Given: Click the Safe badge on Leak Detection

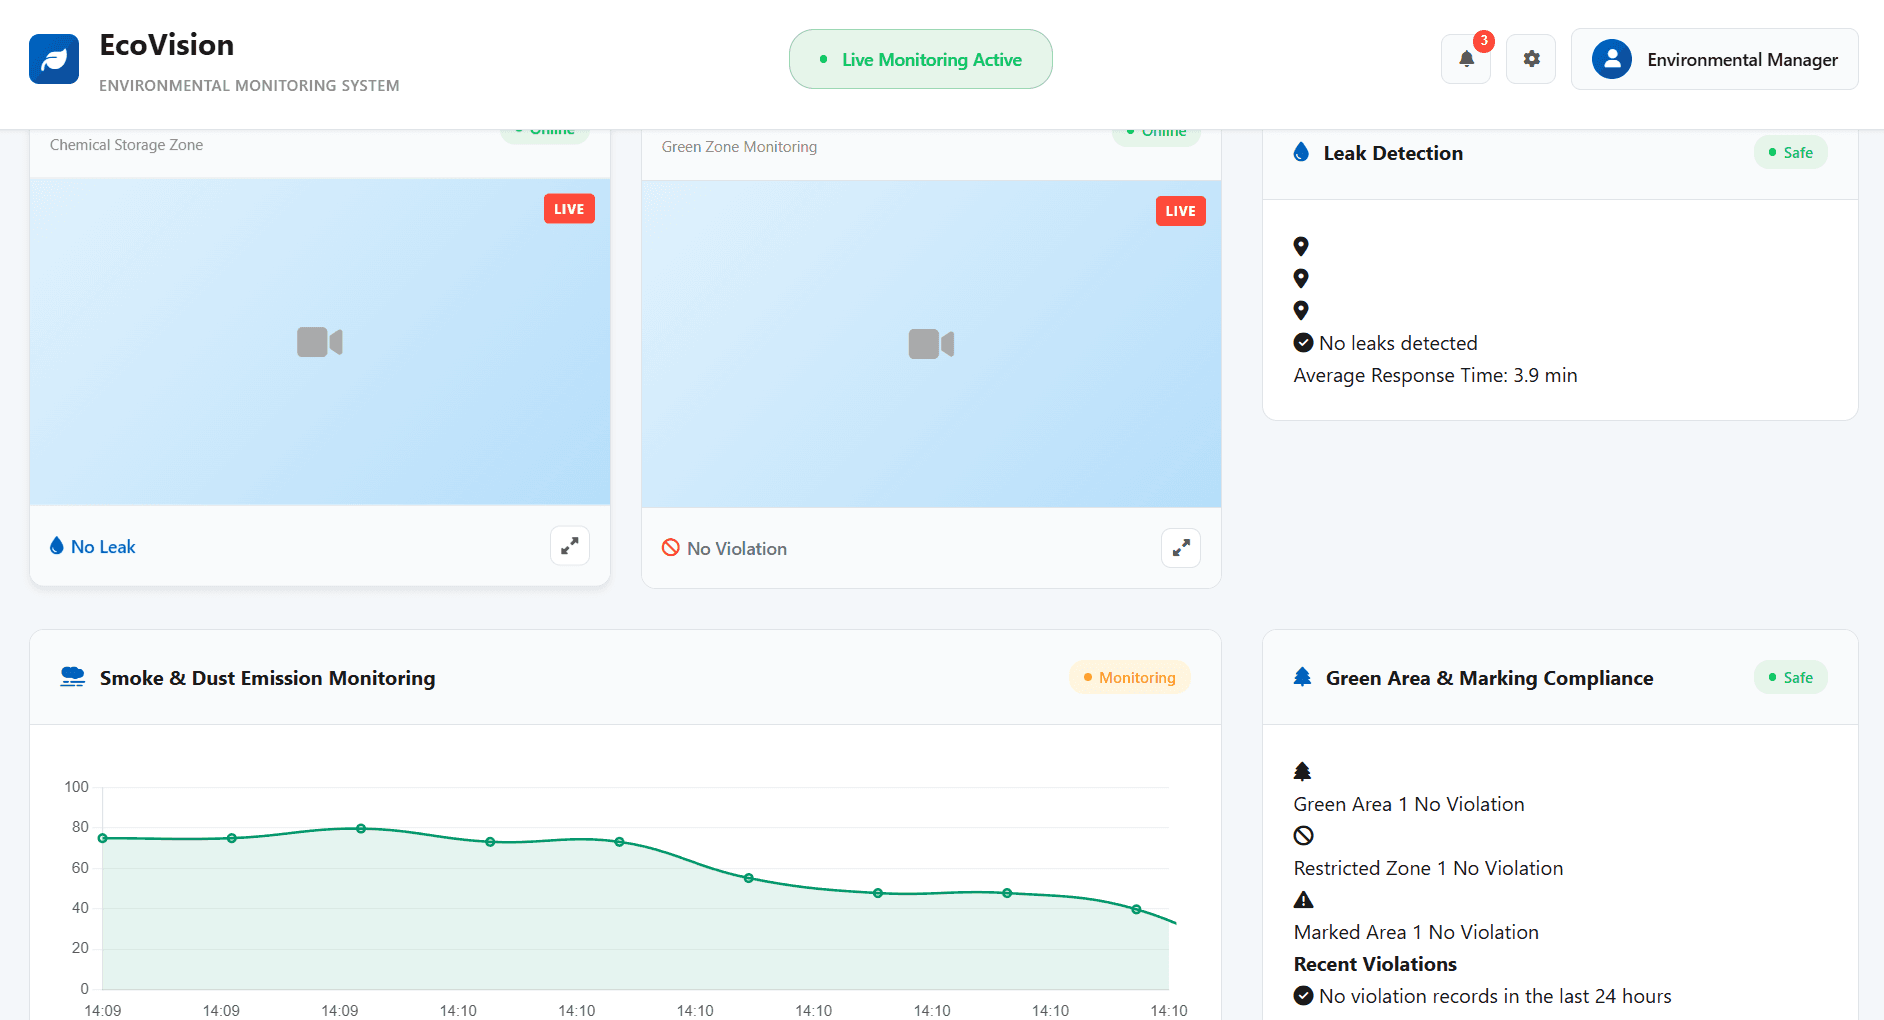Looking at the screenshot, I should point(1790,152).
